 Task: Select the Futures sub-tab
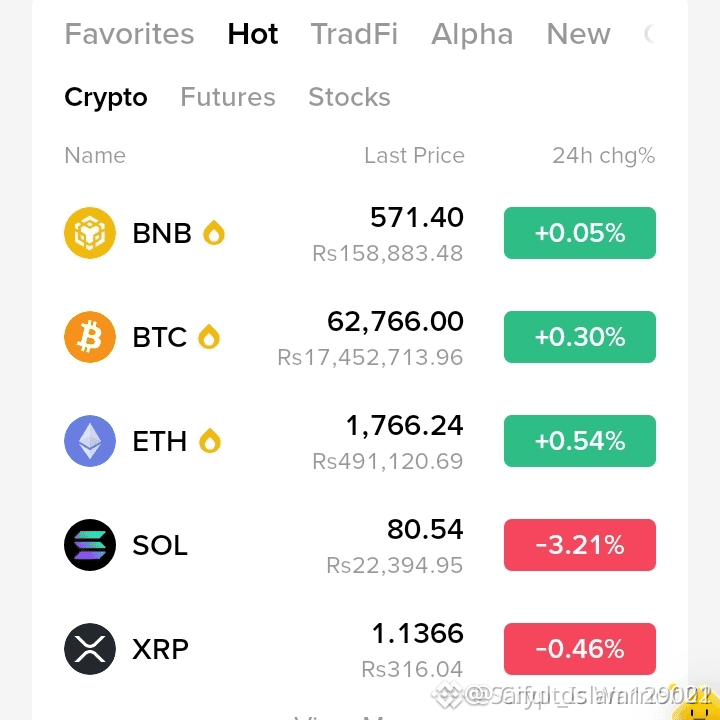pyautogui.click(x=228, y=97)
